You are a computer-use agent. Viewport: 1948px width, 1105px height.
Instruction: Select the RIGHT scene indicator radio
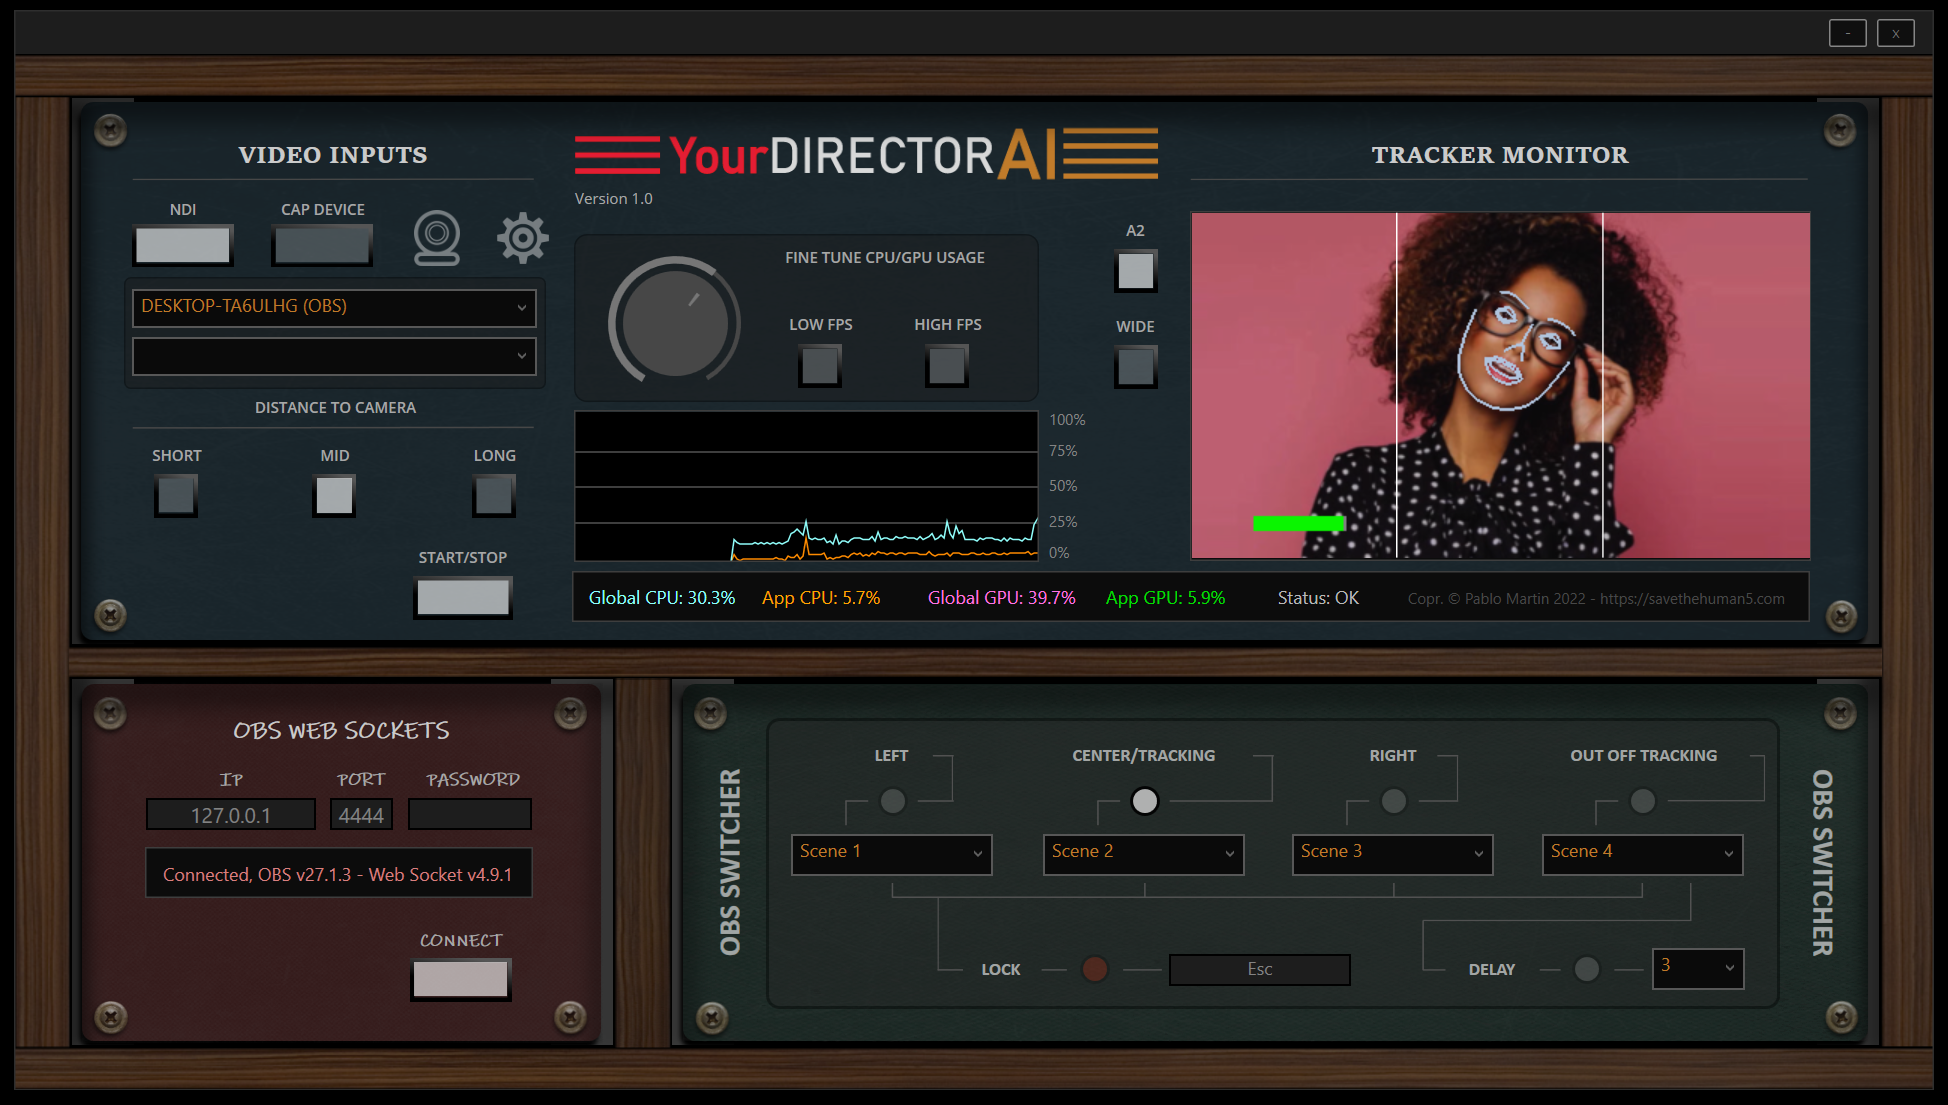click(1394, 801)
